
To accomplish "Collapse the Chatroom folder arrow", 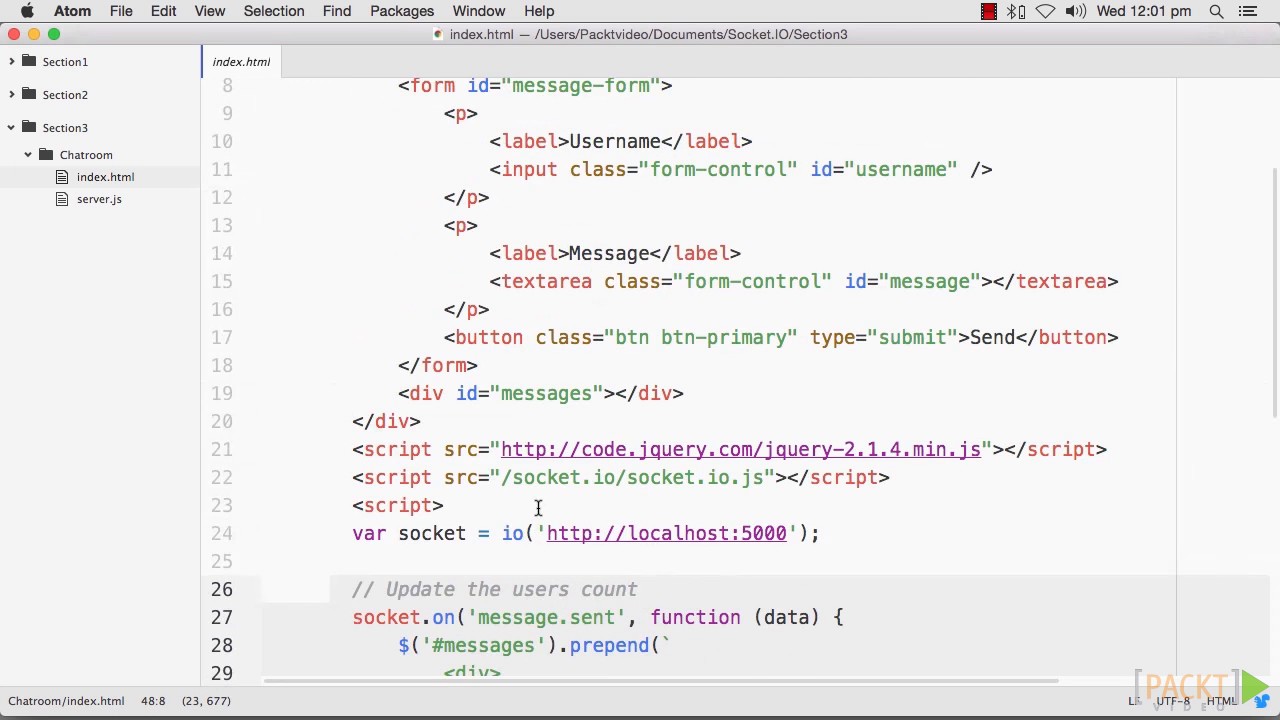I will pos(28,155).
